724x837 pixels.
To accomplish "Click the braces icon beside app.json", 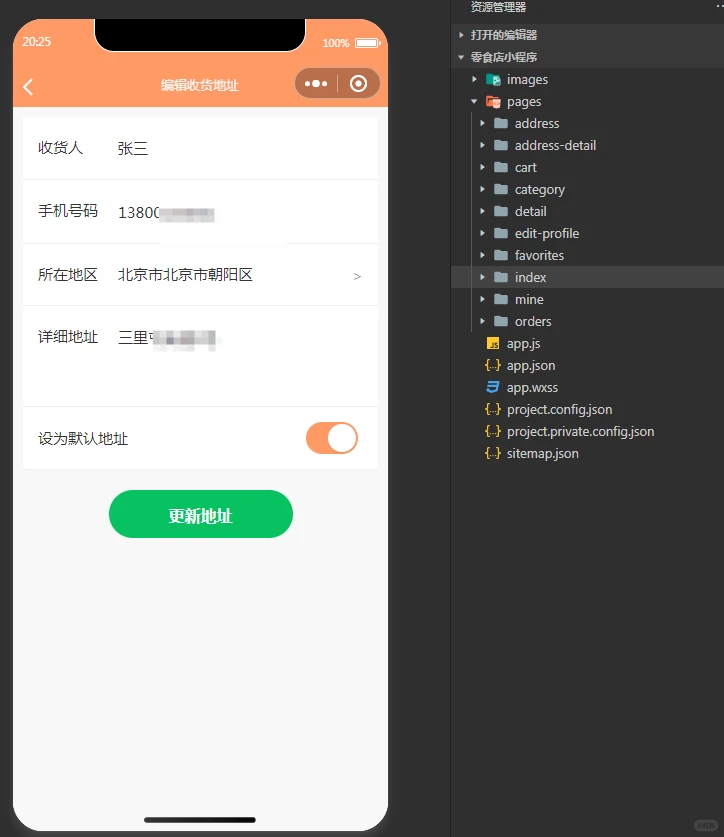I will (x=493, y=365).
